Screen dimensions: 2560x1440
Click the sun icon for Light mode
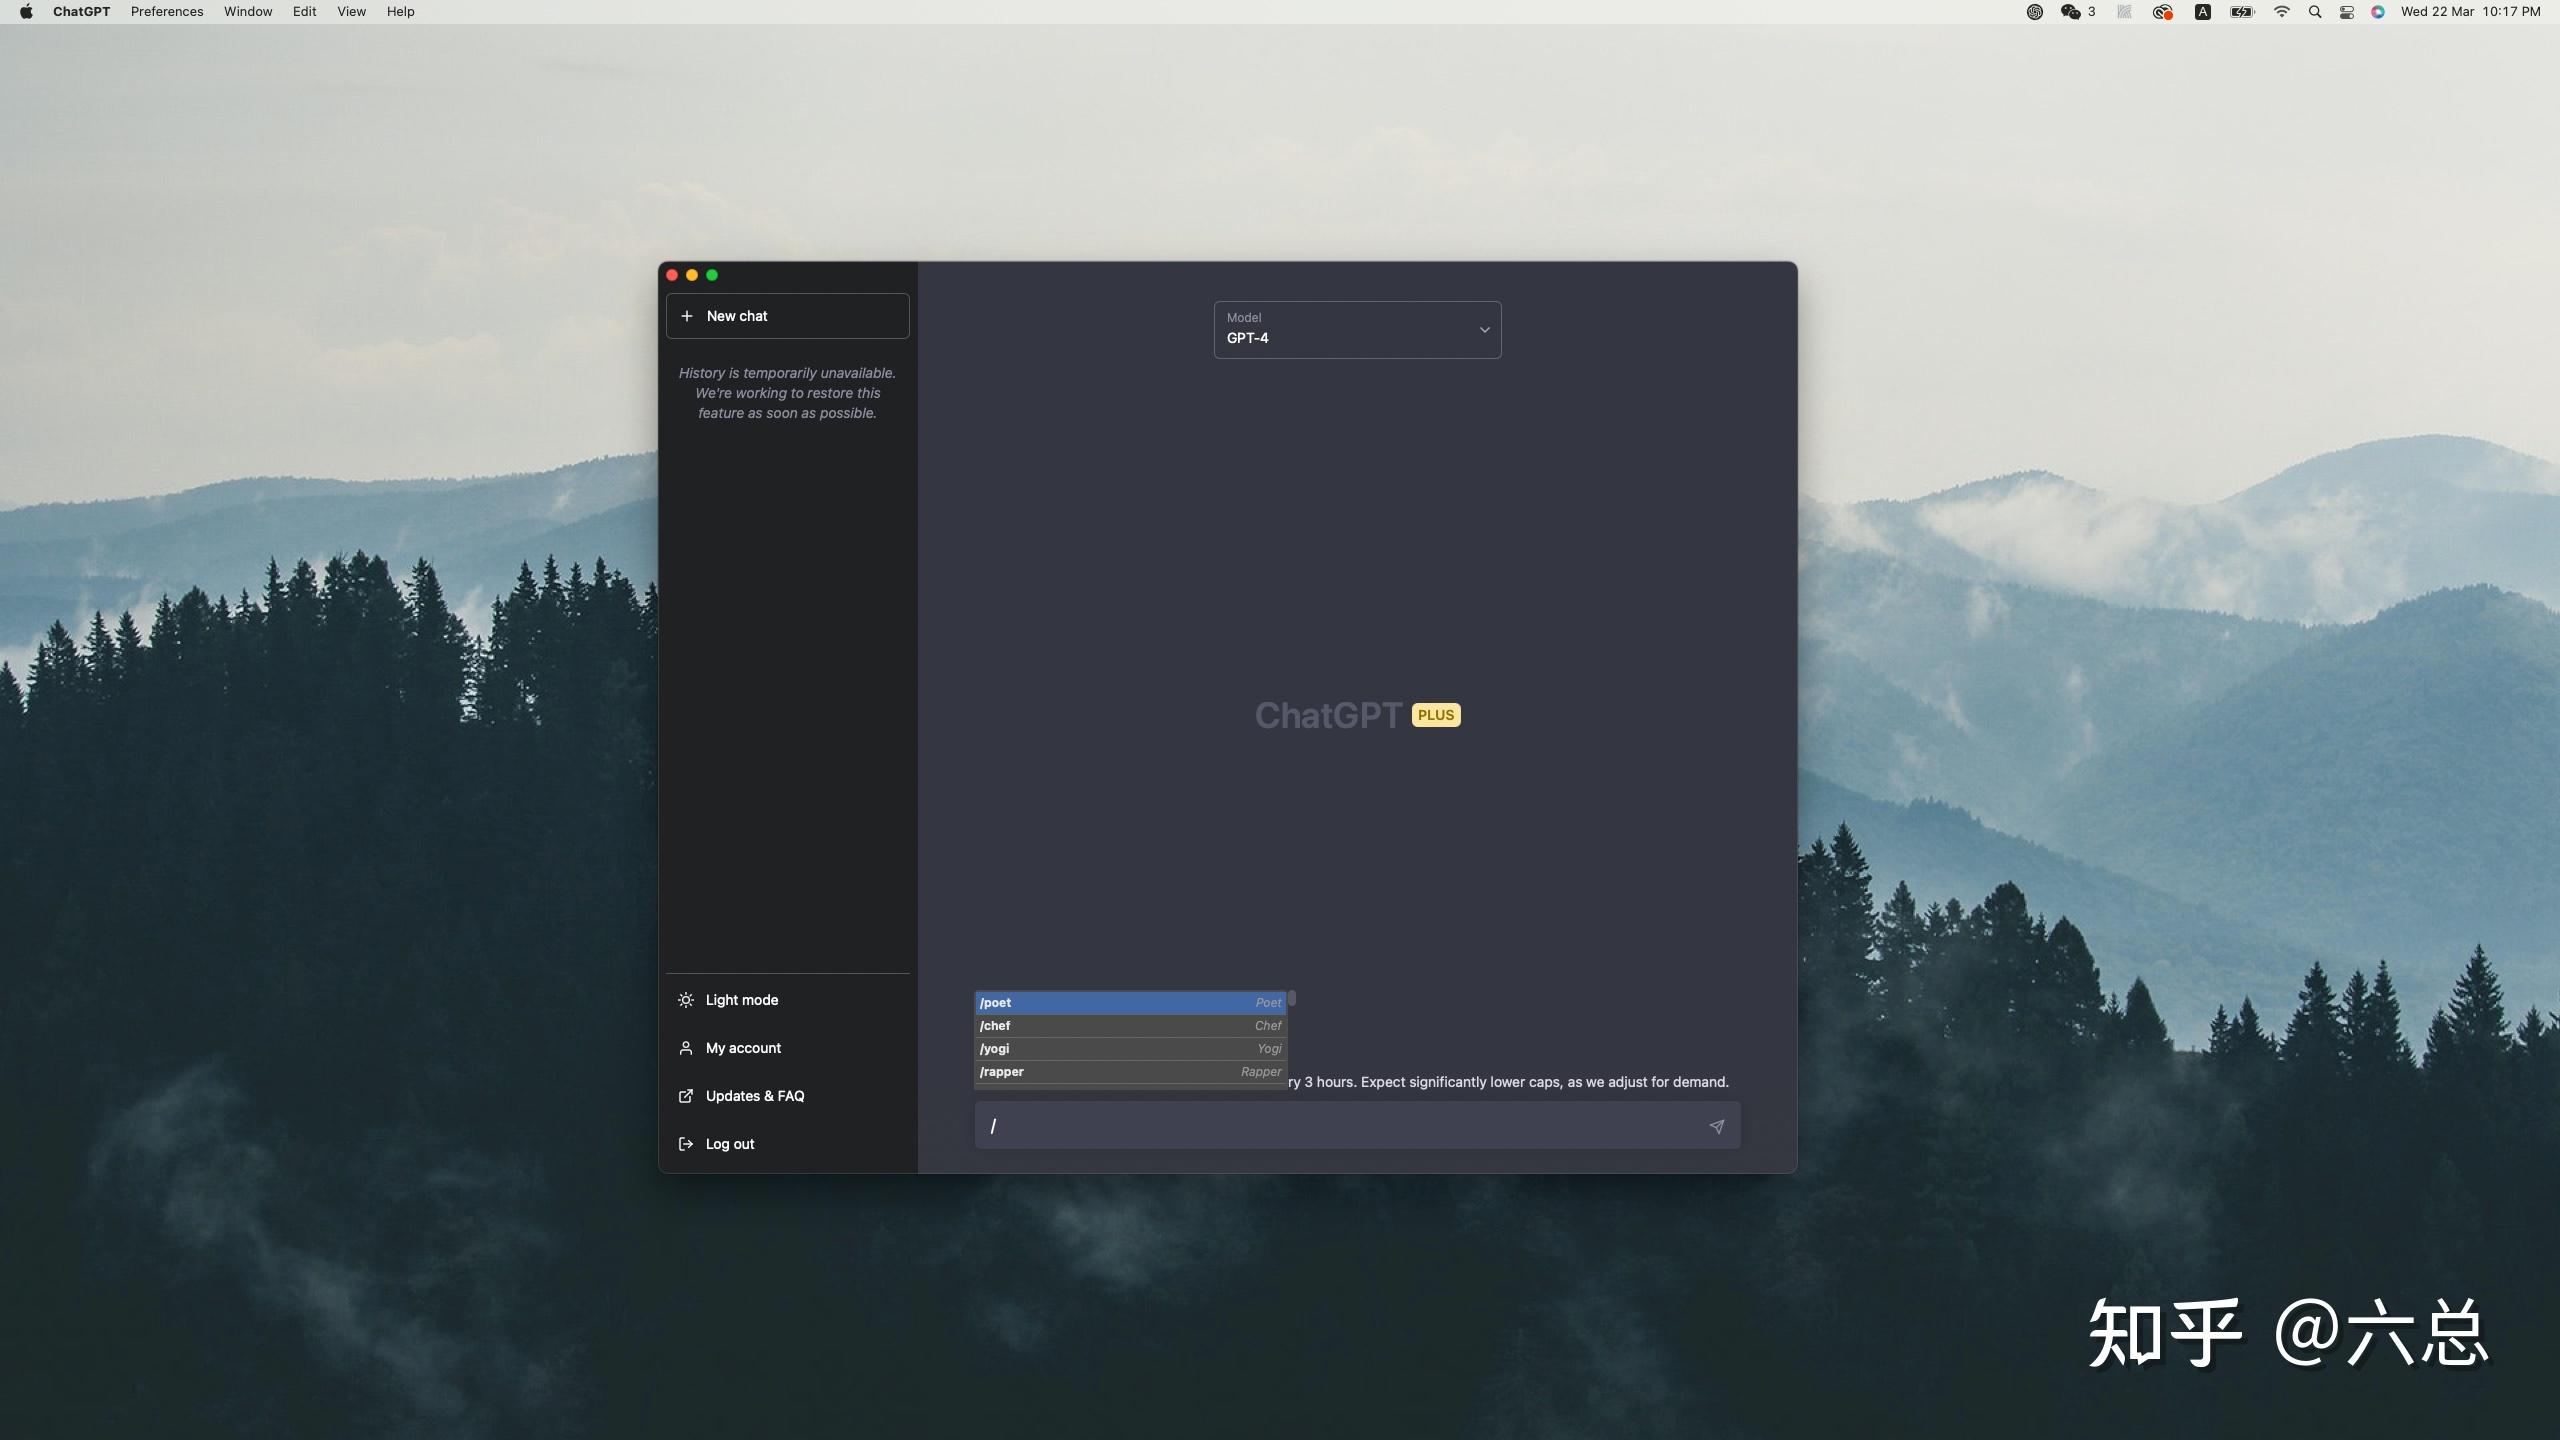686,1000
